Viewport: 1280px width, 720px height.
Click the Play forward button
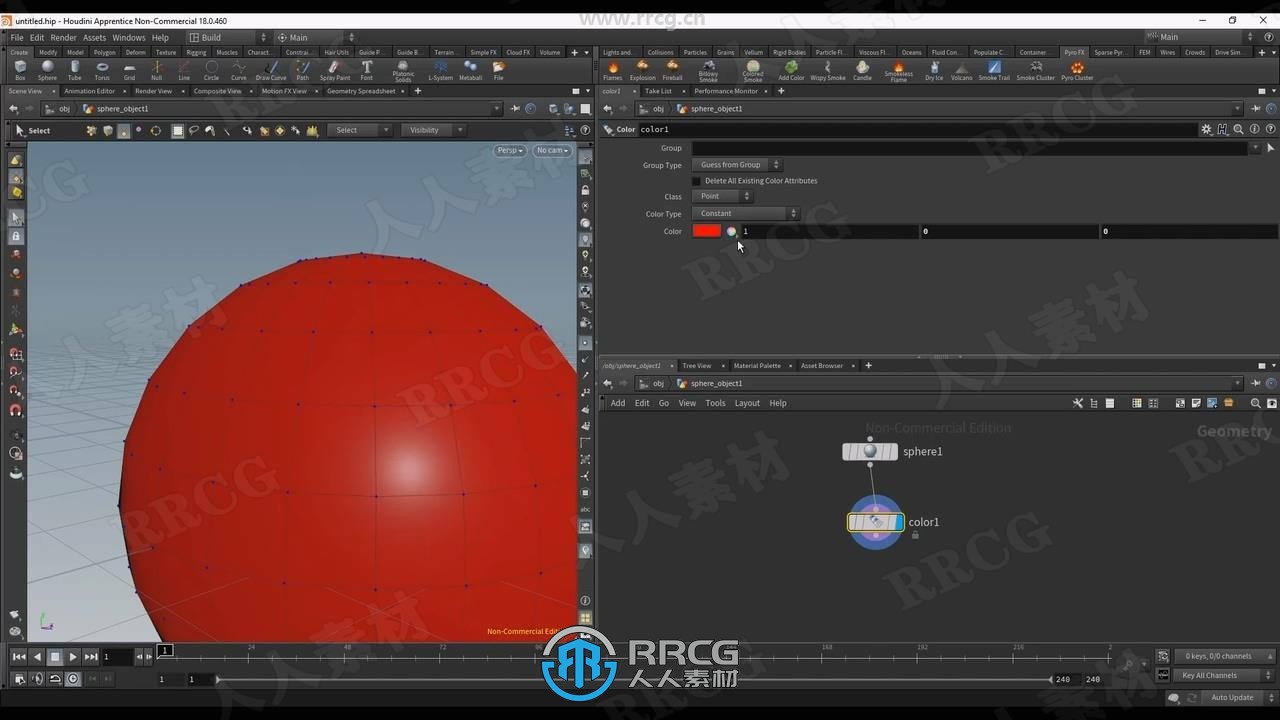pyautogui.click(x=73, y=657)
